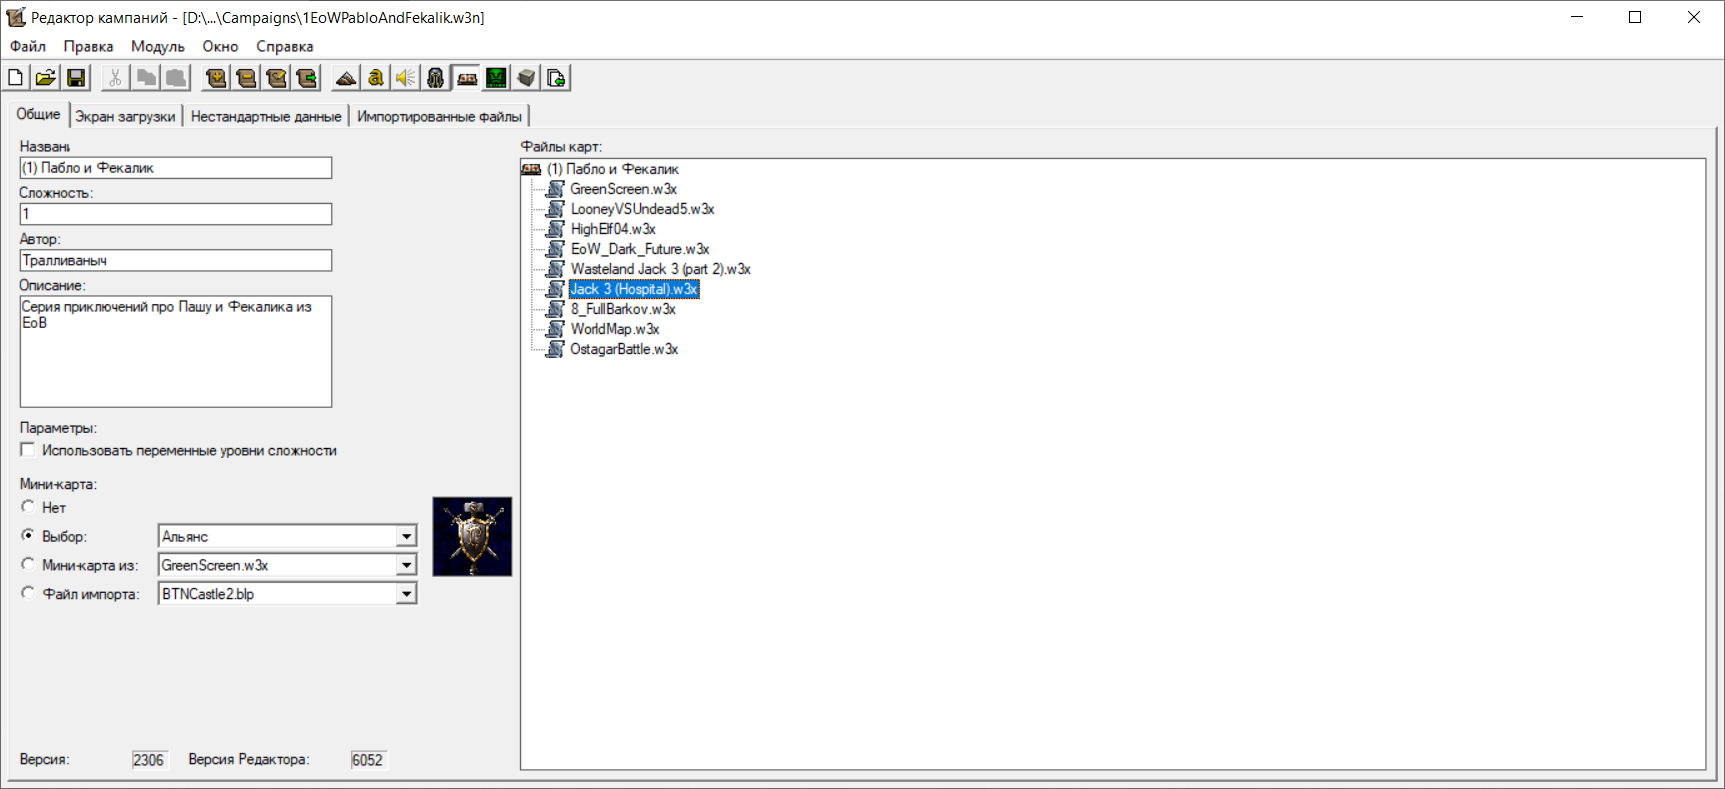
Task: Click the Автор input field
Action: 176,260
